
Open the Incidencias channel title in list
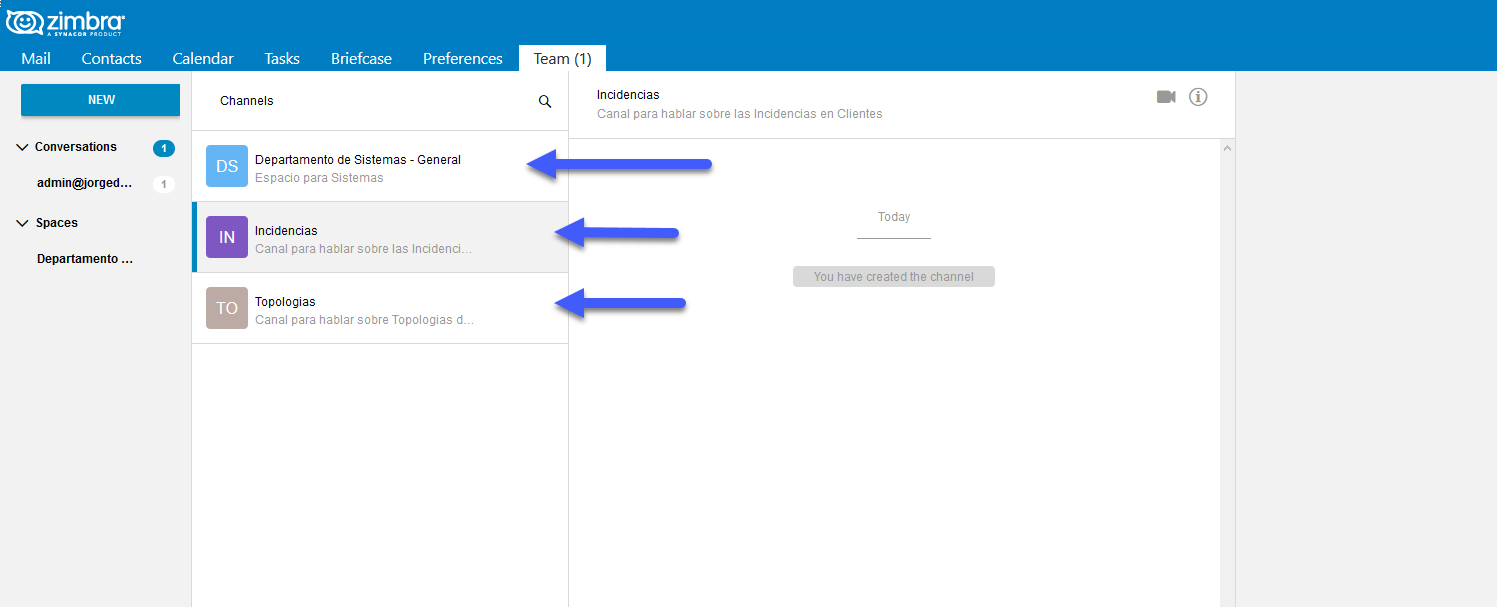point(286,231)
